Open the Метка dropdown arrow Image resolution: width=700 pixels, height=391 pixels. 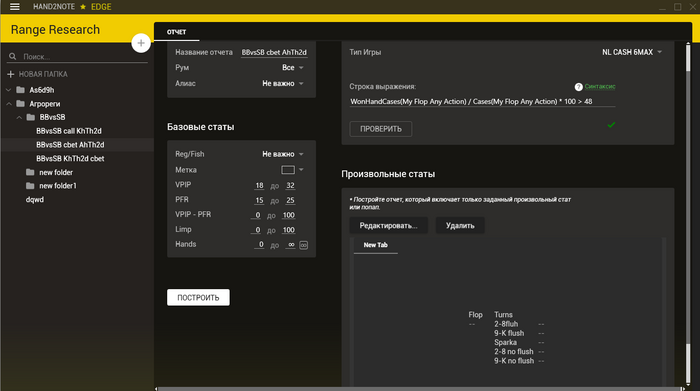click(301, 170)
